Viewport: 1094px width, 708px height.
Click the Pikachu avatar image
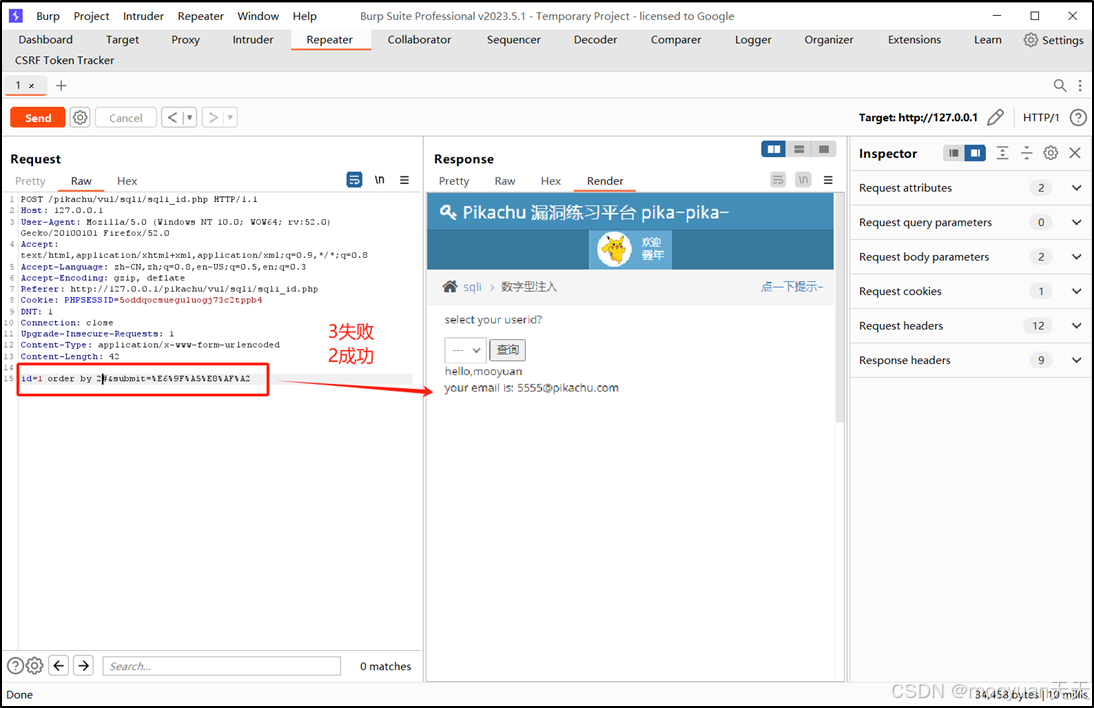pos(615,249)
